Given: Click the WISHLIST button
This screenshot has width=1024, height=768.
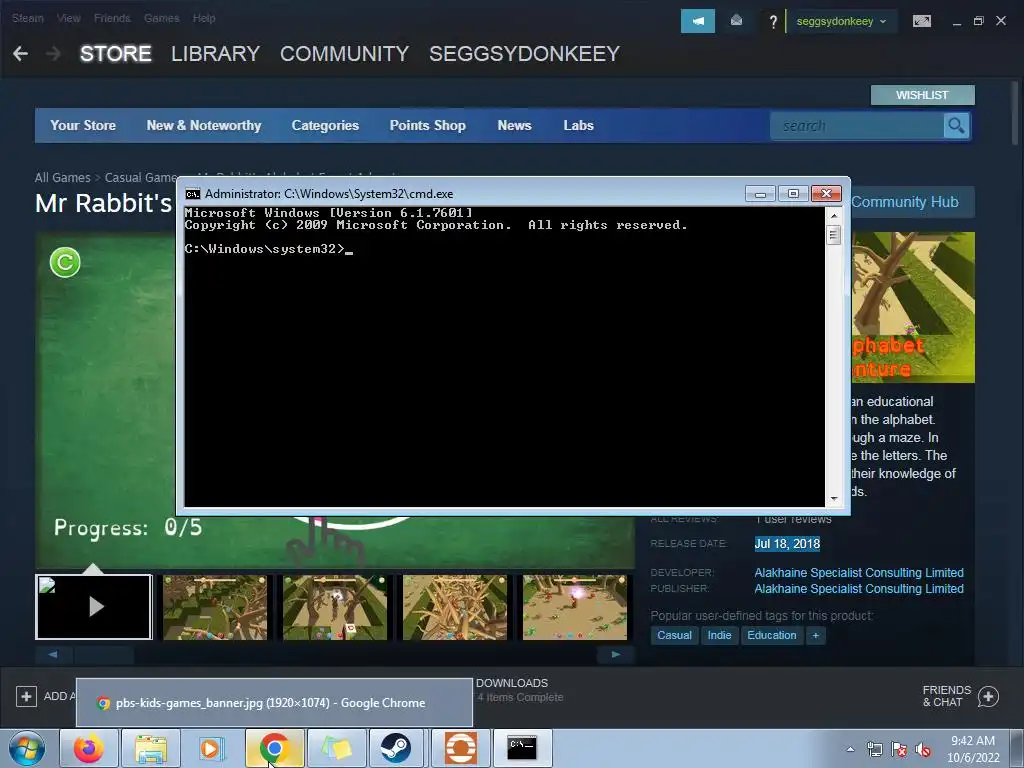Looking at the screenshot, I should [922, 95].
